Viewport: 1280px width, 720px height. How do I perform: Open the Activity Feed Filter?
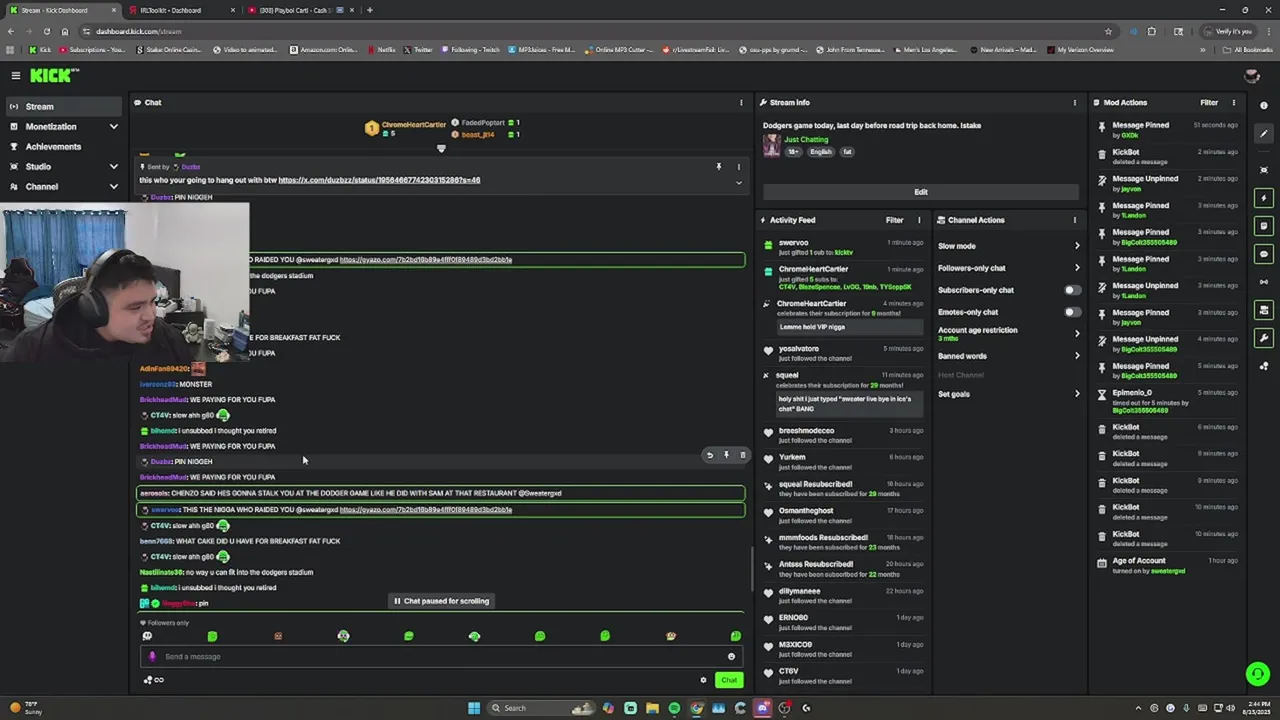pyautogui.click(x=894, y=220)
